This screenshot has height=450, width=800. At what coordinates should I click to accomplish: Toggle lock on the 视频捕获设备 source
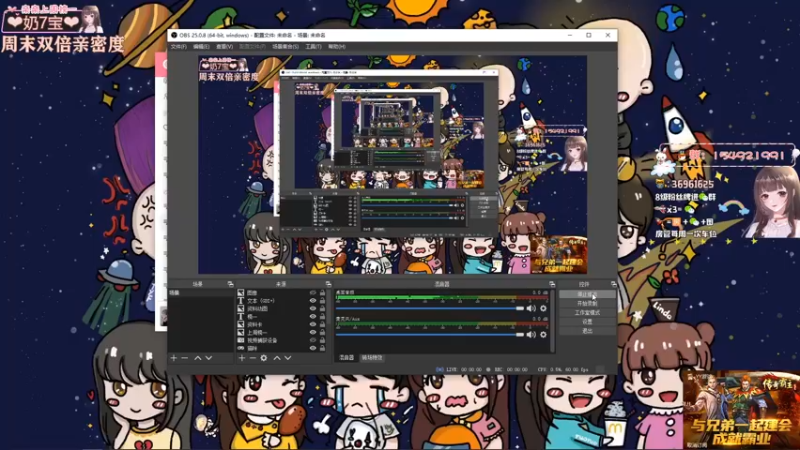pyautogui.click(x=322, y=340)
